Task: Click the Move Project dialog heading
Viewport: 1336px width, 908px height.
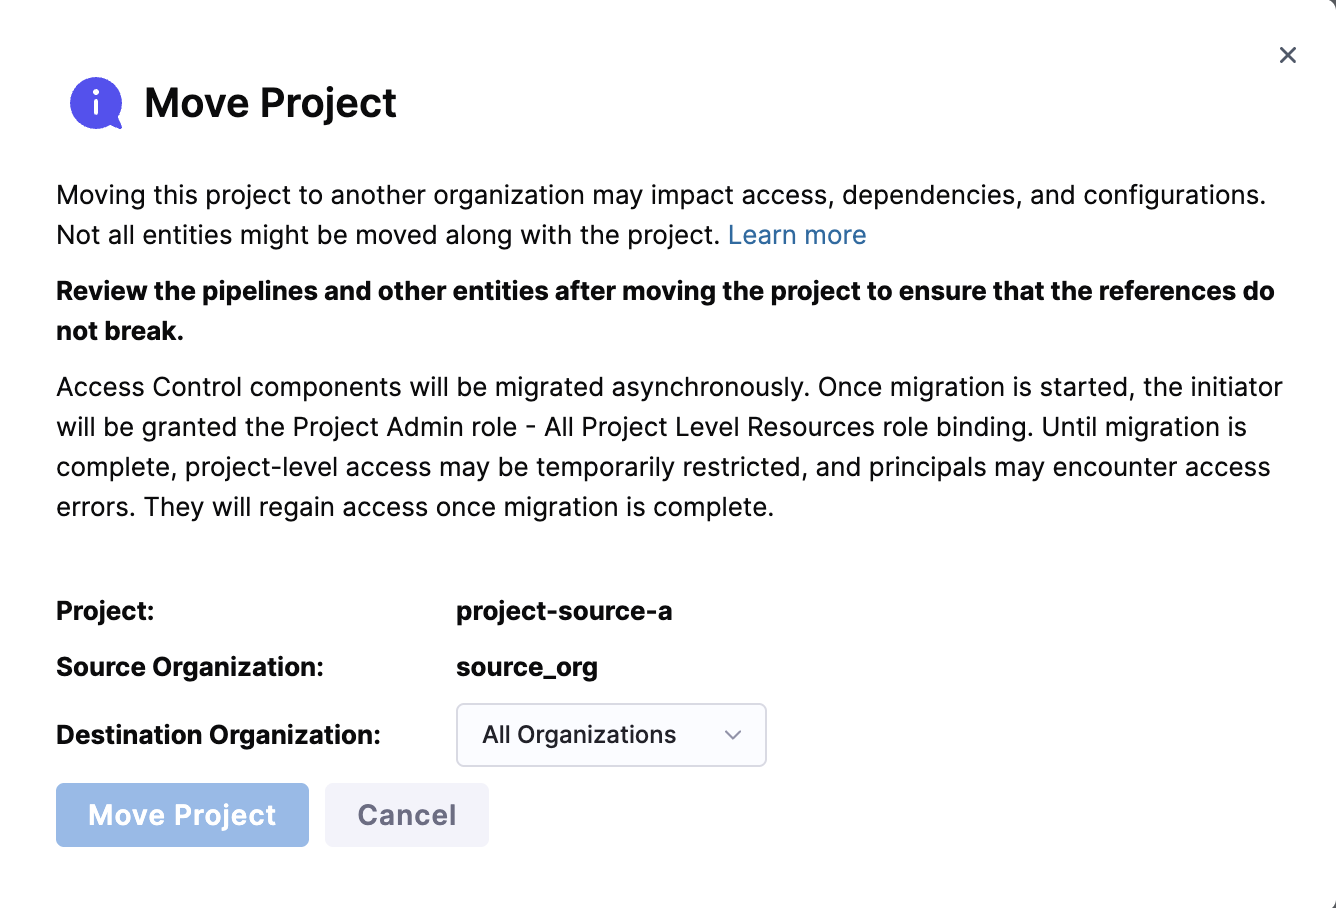Action: click(x=270, y=103)
